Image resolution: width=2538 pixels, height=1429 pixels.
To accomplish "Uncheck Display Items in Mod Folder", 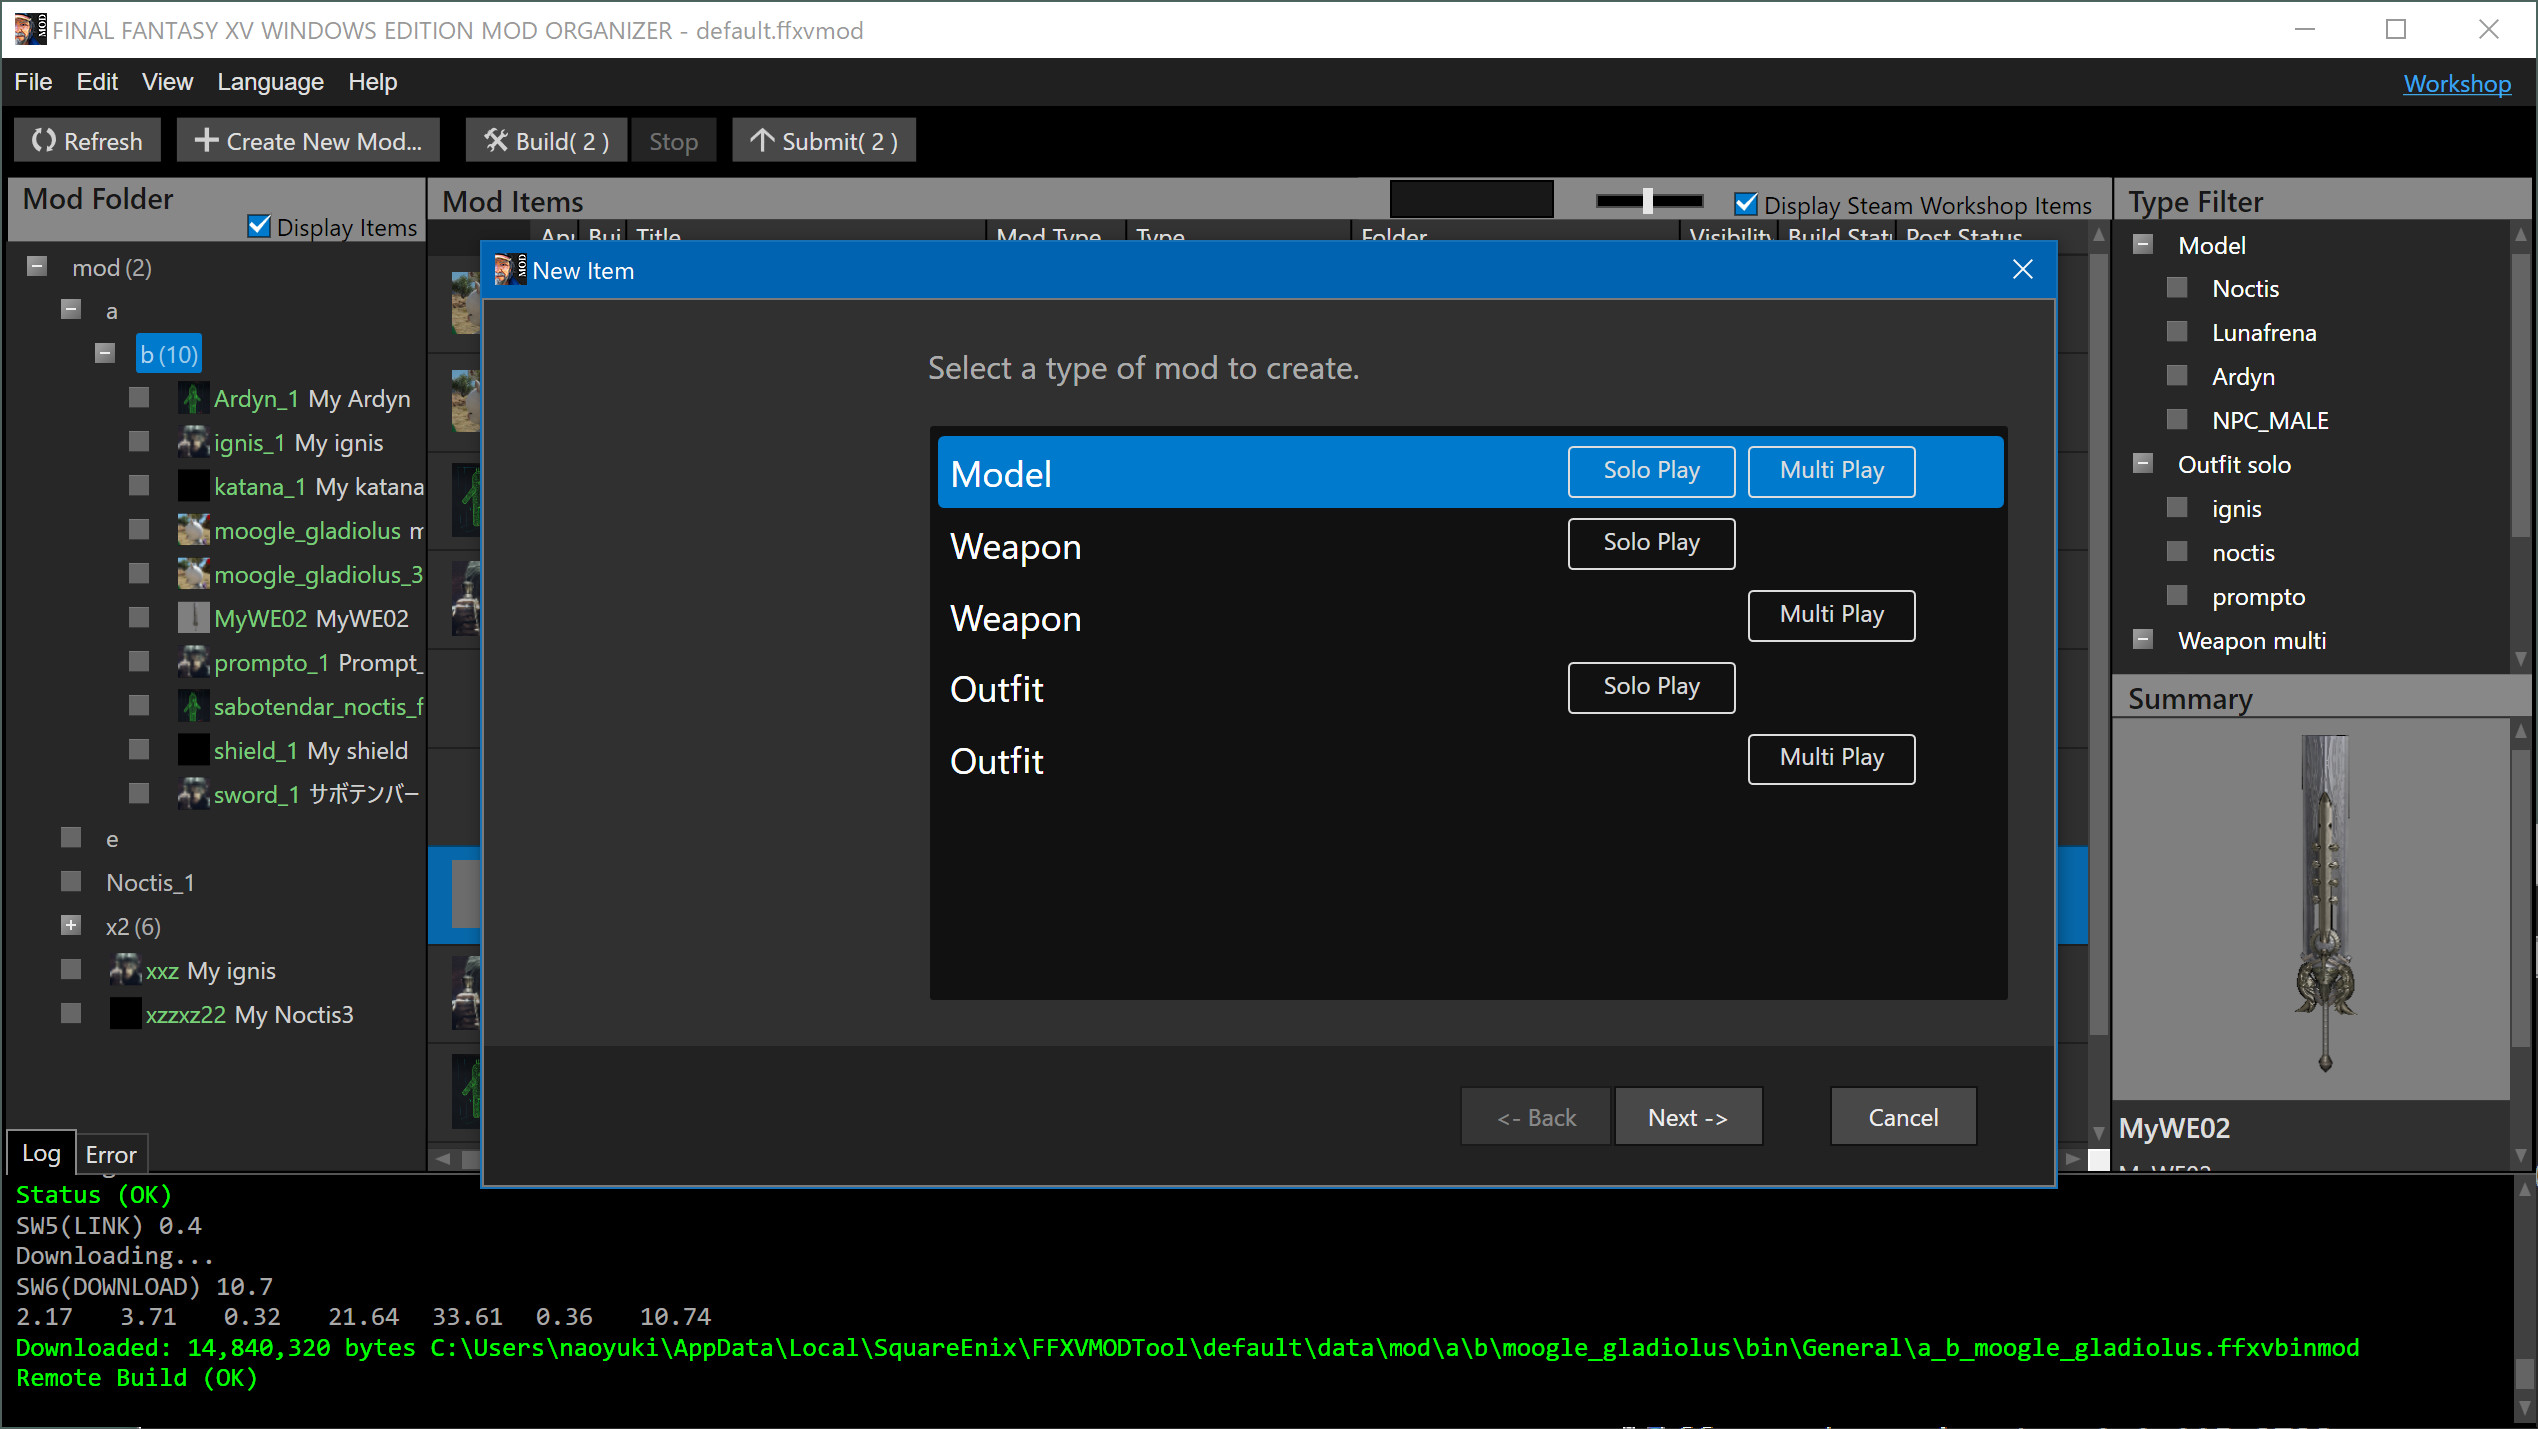I will [259, 226].
